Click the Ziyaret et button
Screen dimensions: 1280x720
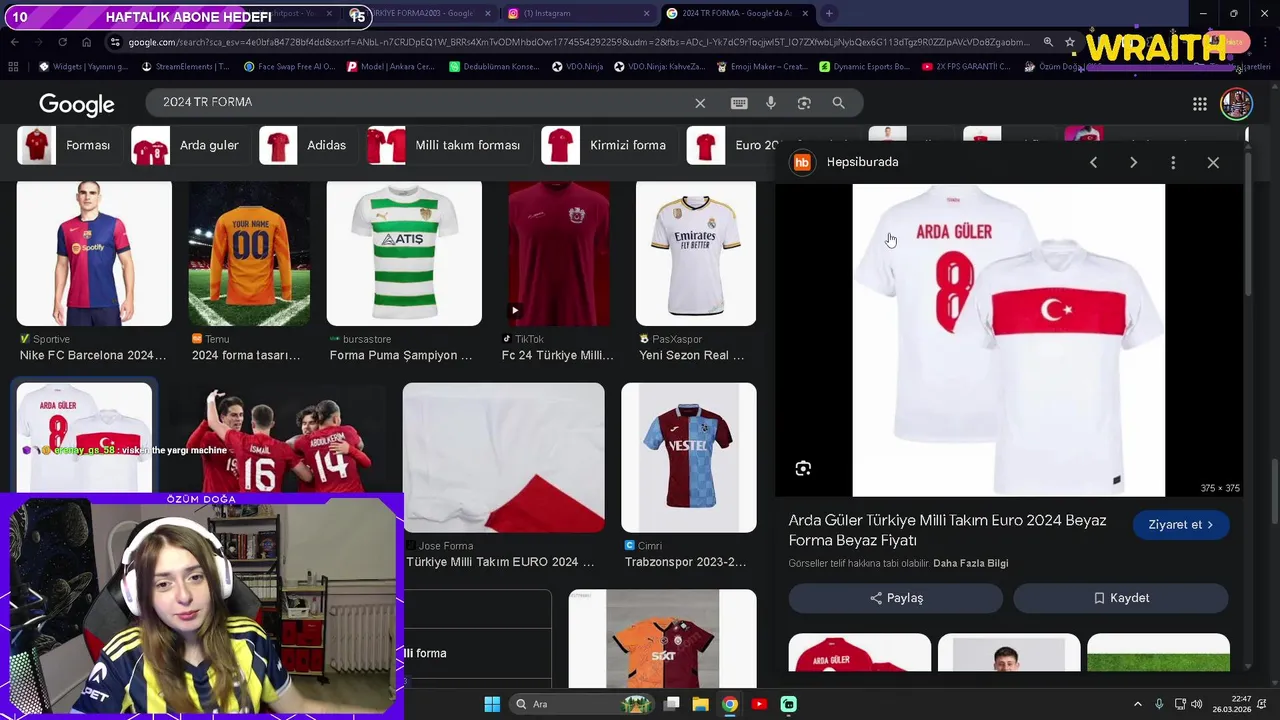tap(1181, 524)
